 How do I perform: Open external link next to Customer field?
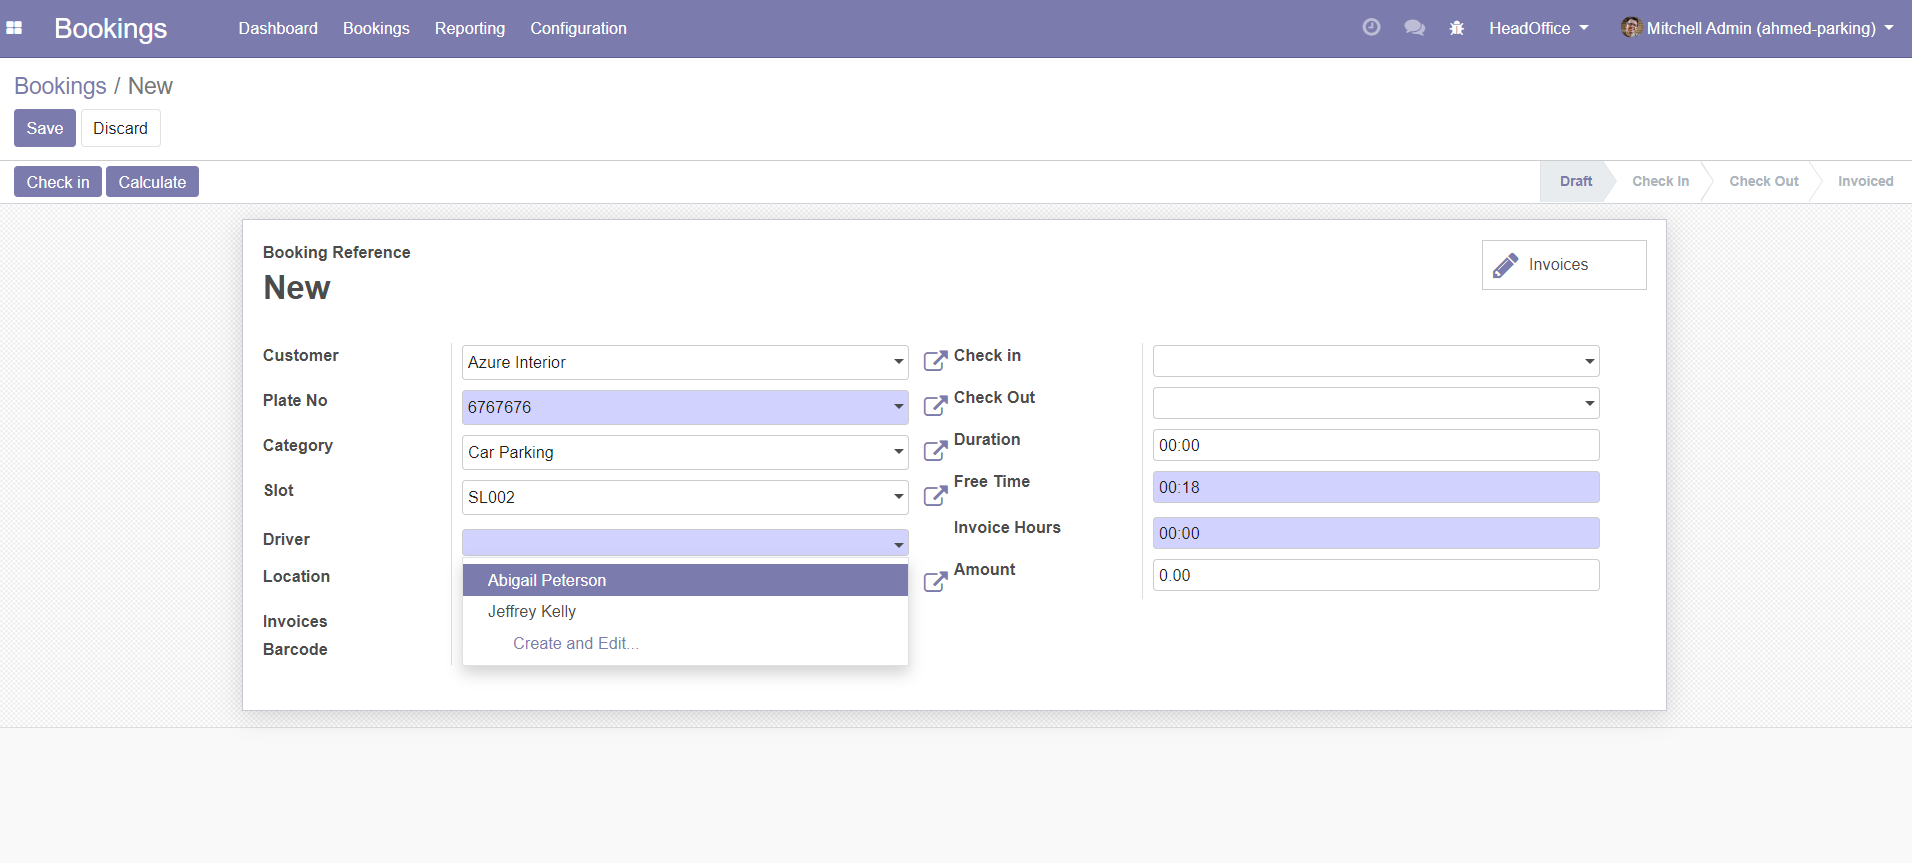(x=935, y=361)
